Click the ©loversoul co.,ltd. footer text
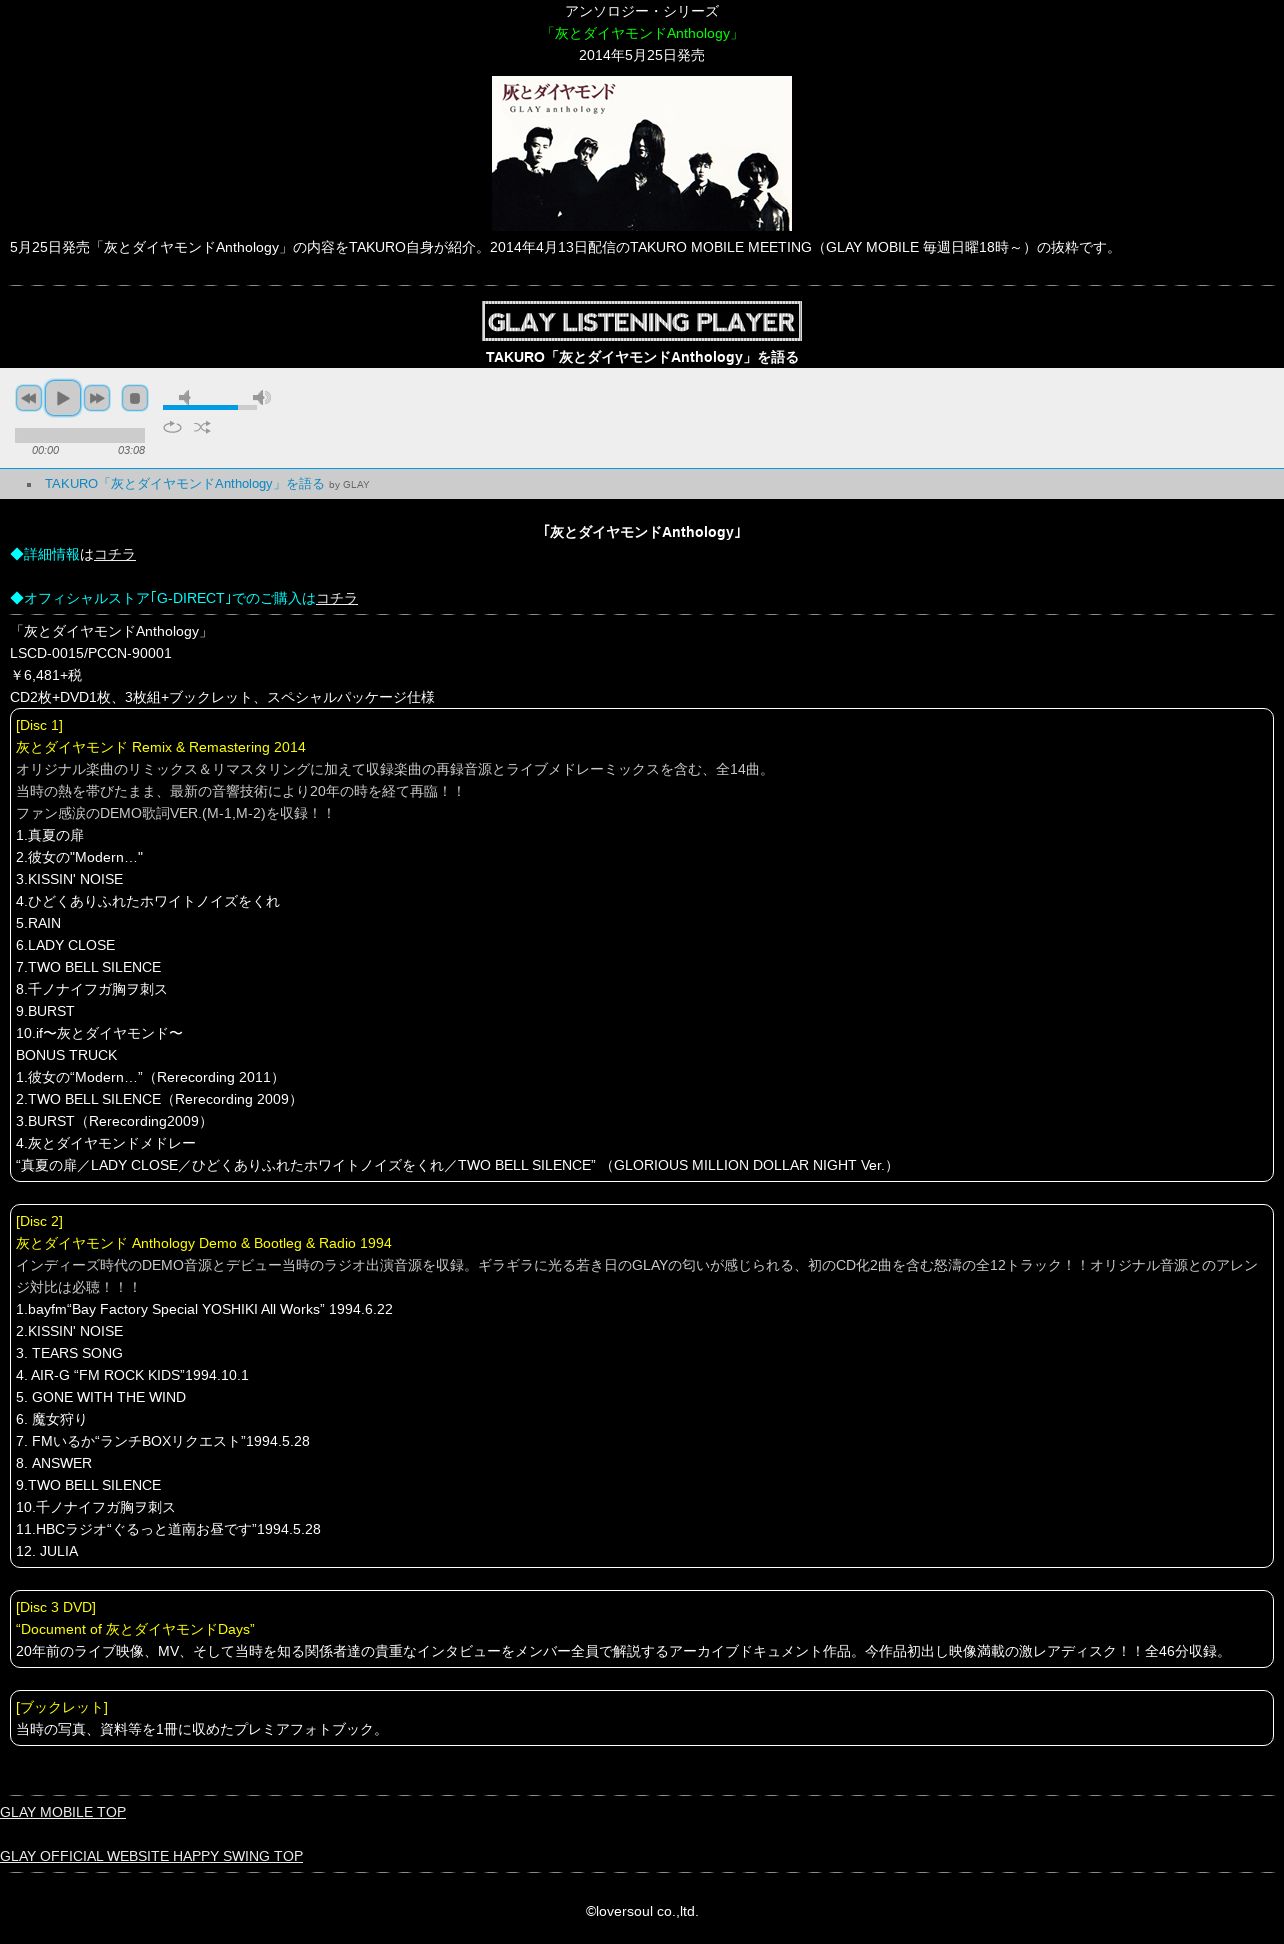Viewport: 1284px width, 1944px height. click(x=642, y=1911)
